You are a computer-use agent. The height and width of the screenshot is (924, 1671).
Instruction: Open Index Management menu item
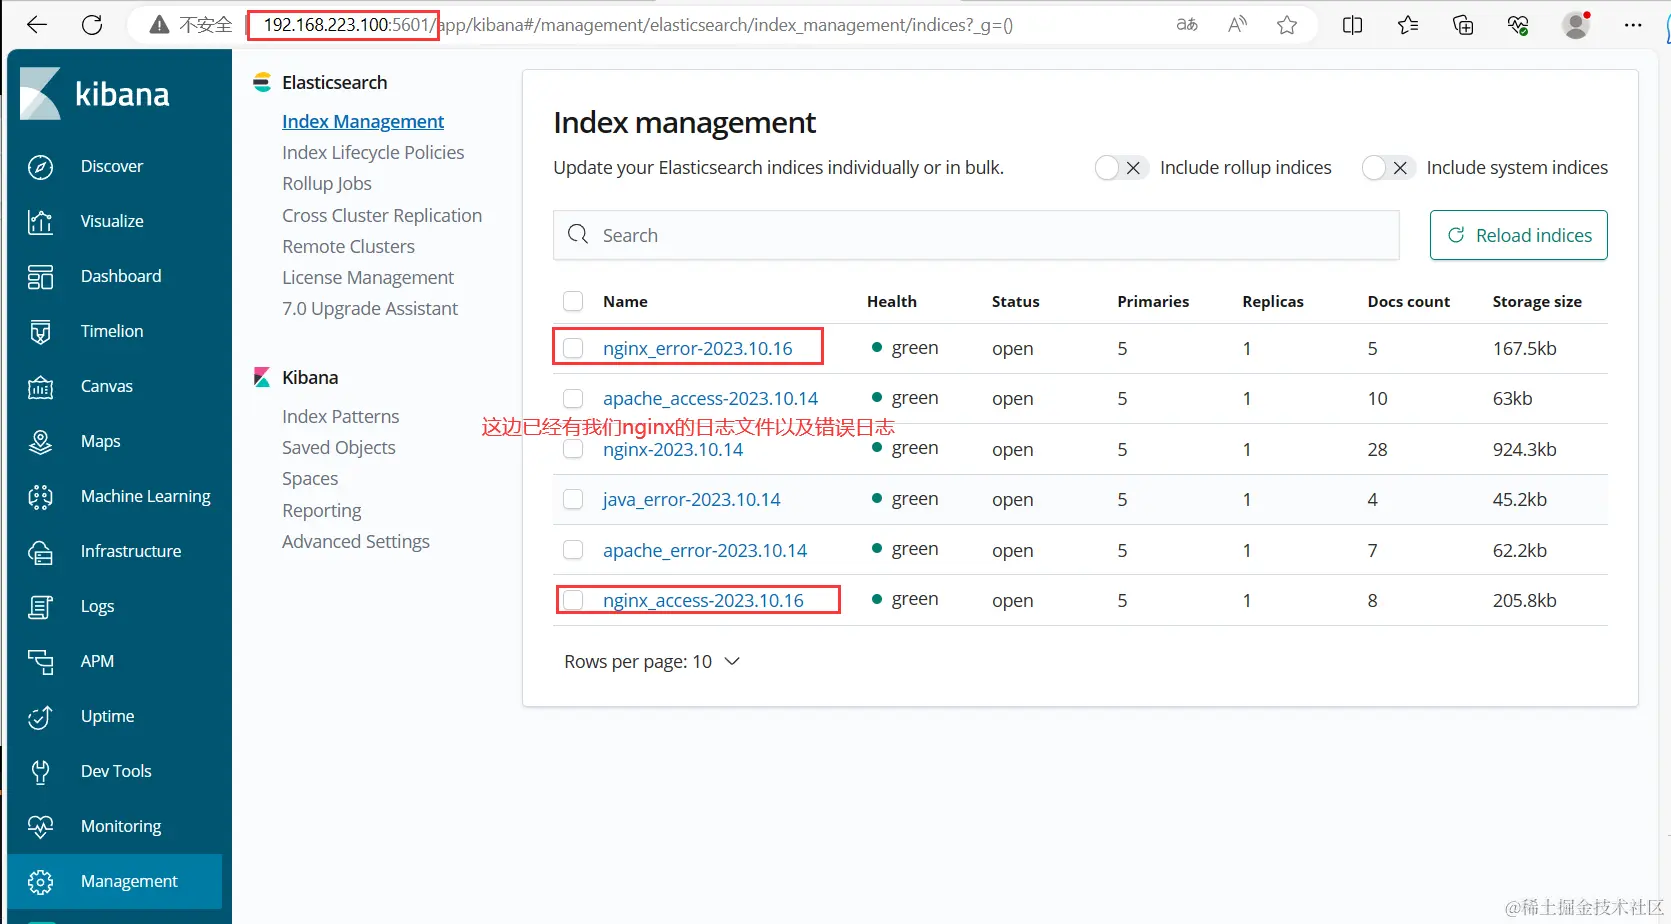point(363,121)
